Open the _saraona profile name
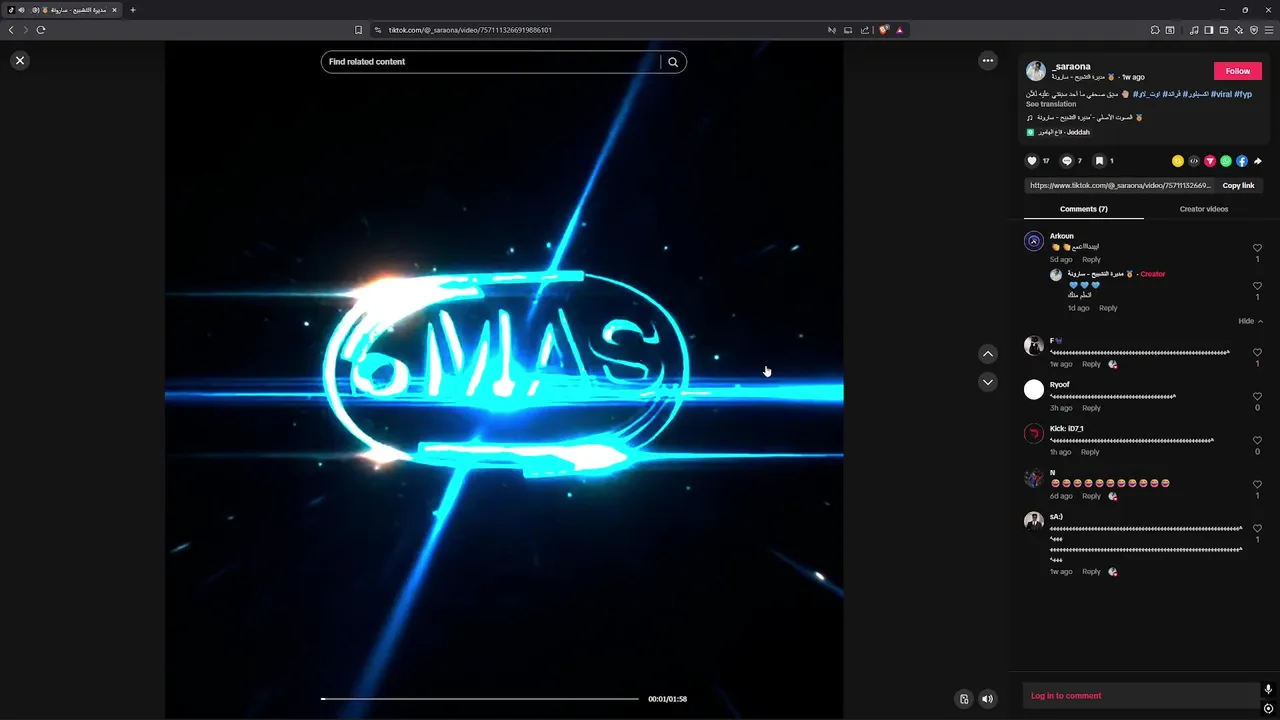The width and height of the screenshot is (1280, 720). [1071, 66]
